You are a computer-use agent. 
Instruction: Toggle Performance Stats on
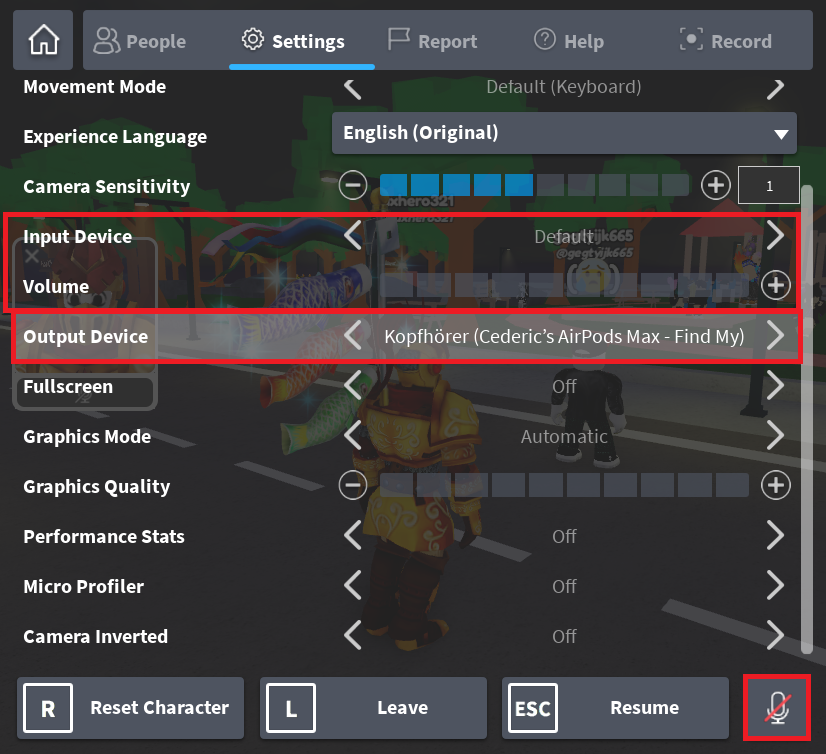coord(774,536)
